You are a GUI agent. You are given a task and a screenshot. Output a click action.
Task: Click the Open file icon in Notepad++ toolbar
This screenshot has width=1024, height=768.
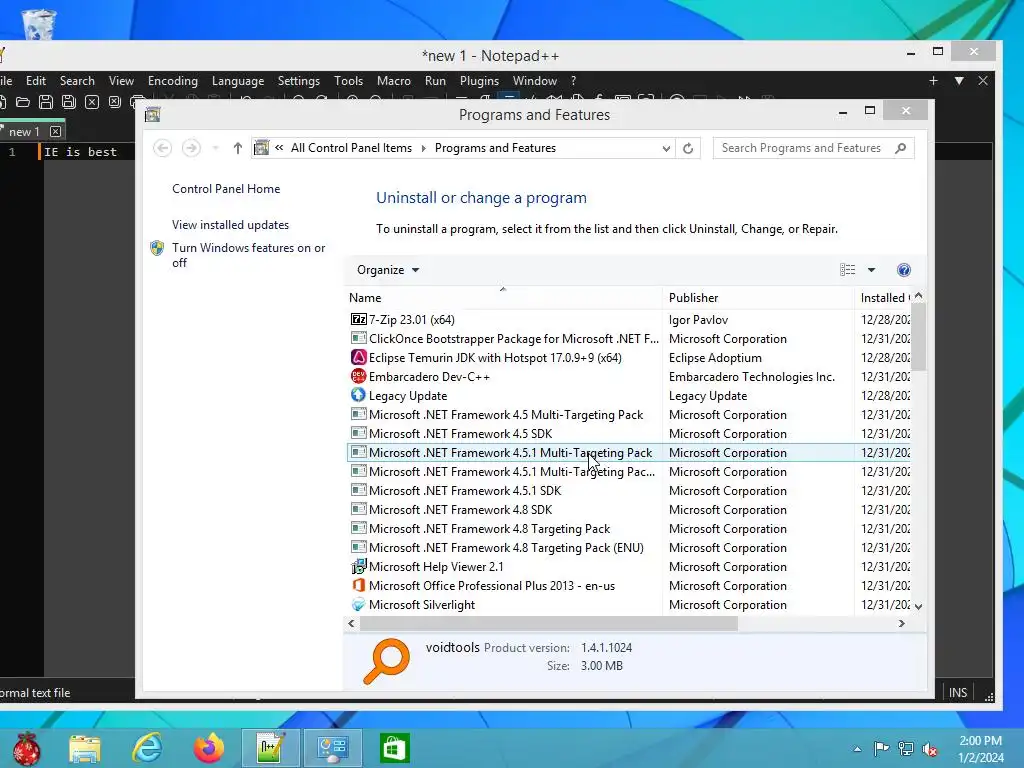23,102
